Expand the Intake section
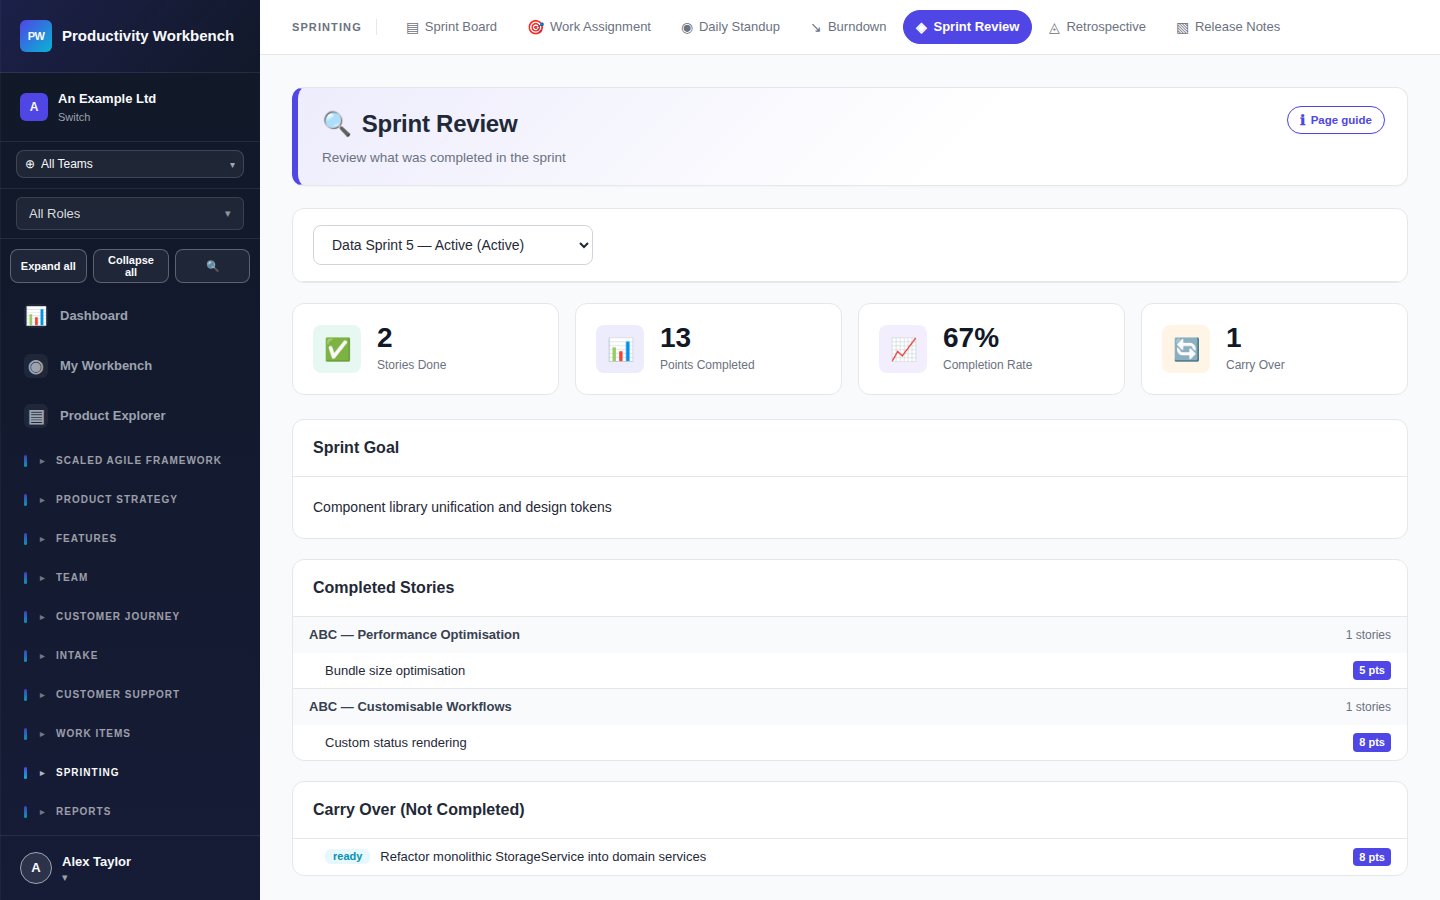This screenshot has height=900, width=1440. (x=130, y=656)
